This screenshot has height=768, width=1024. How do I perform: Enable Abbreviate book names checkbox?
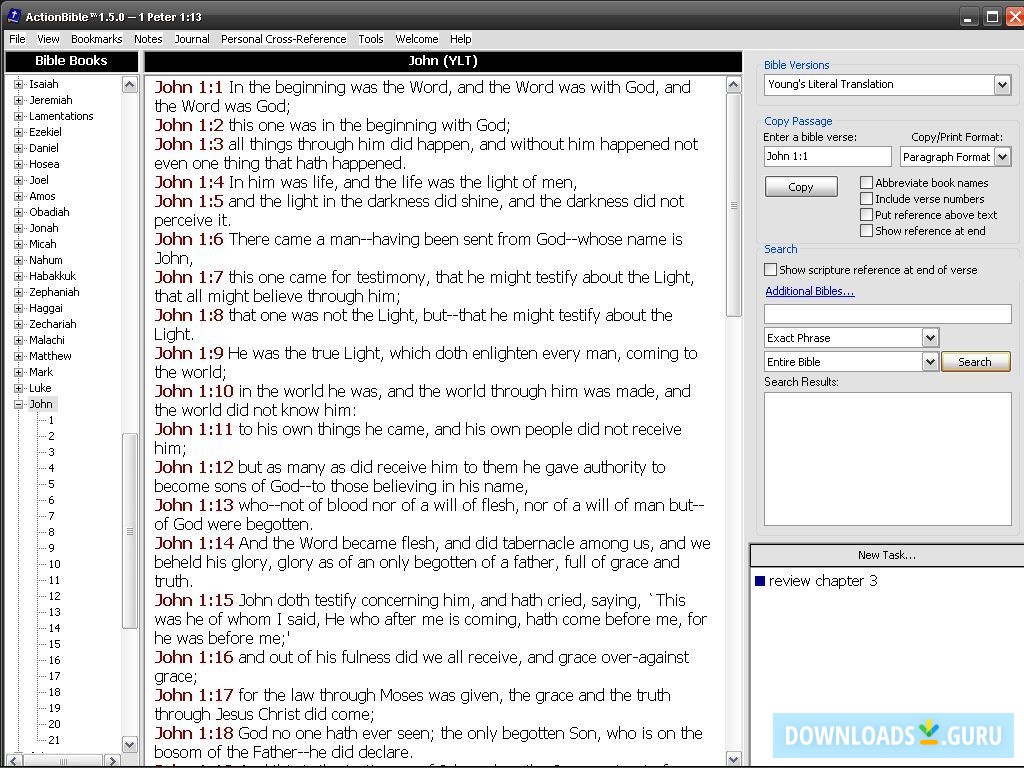866,183
